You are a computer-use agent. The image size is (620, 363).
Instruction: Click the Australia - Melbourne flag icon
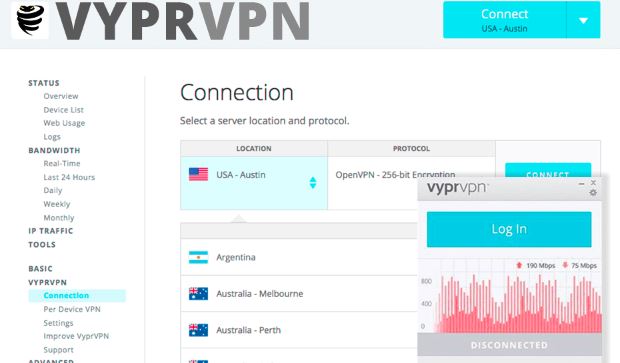click(x=198, y=294)
